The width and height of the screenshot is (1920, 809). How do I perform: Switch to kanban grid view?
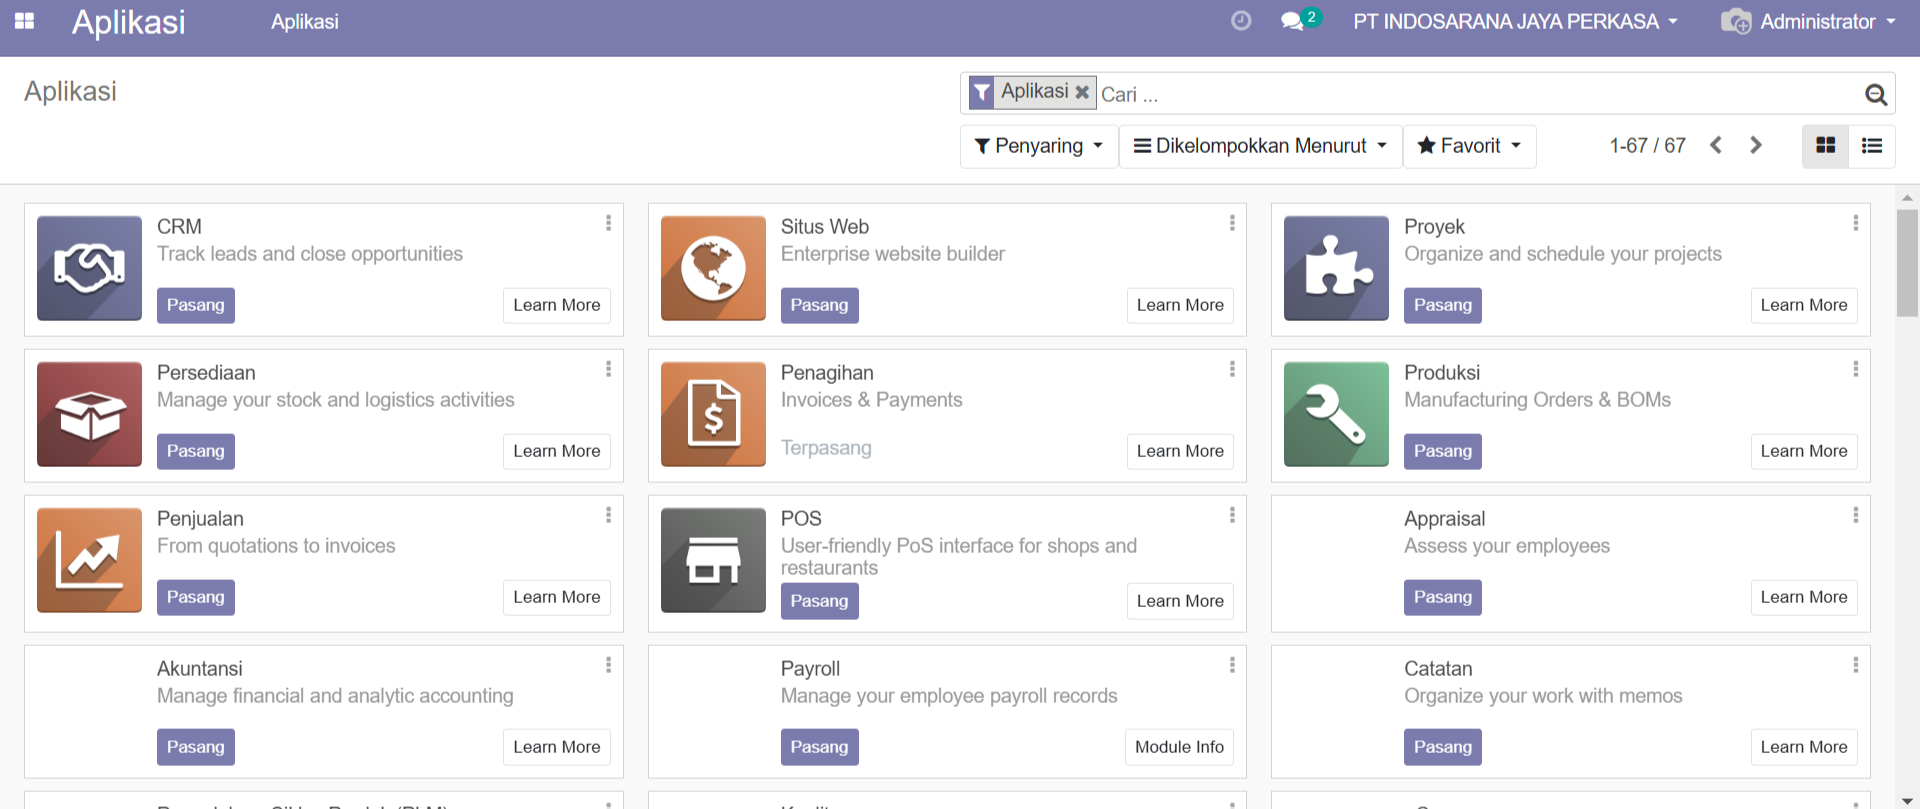pyautogui.click(x=1825, y=146)
